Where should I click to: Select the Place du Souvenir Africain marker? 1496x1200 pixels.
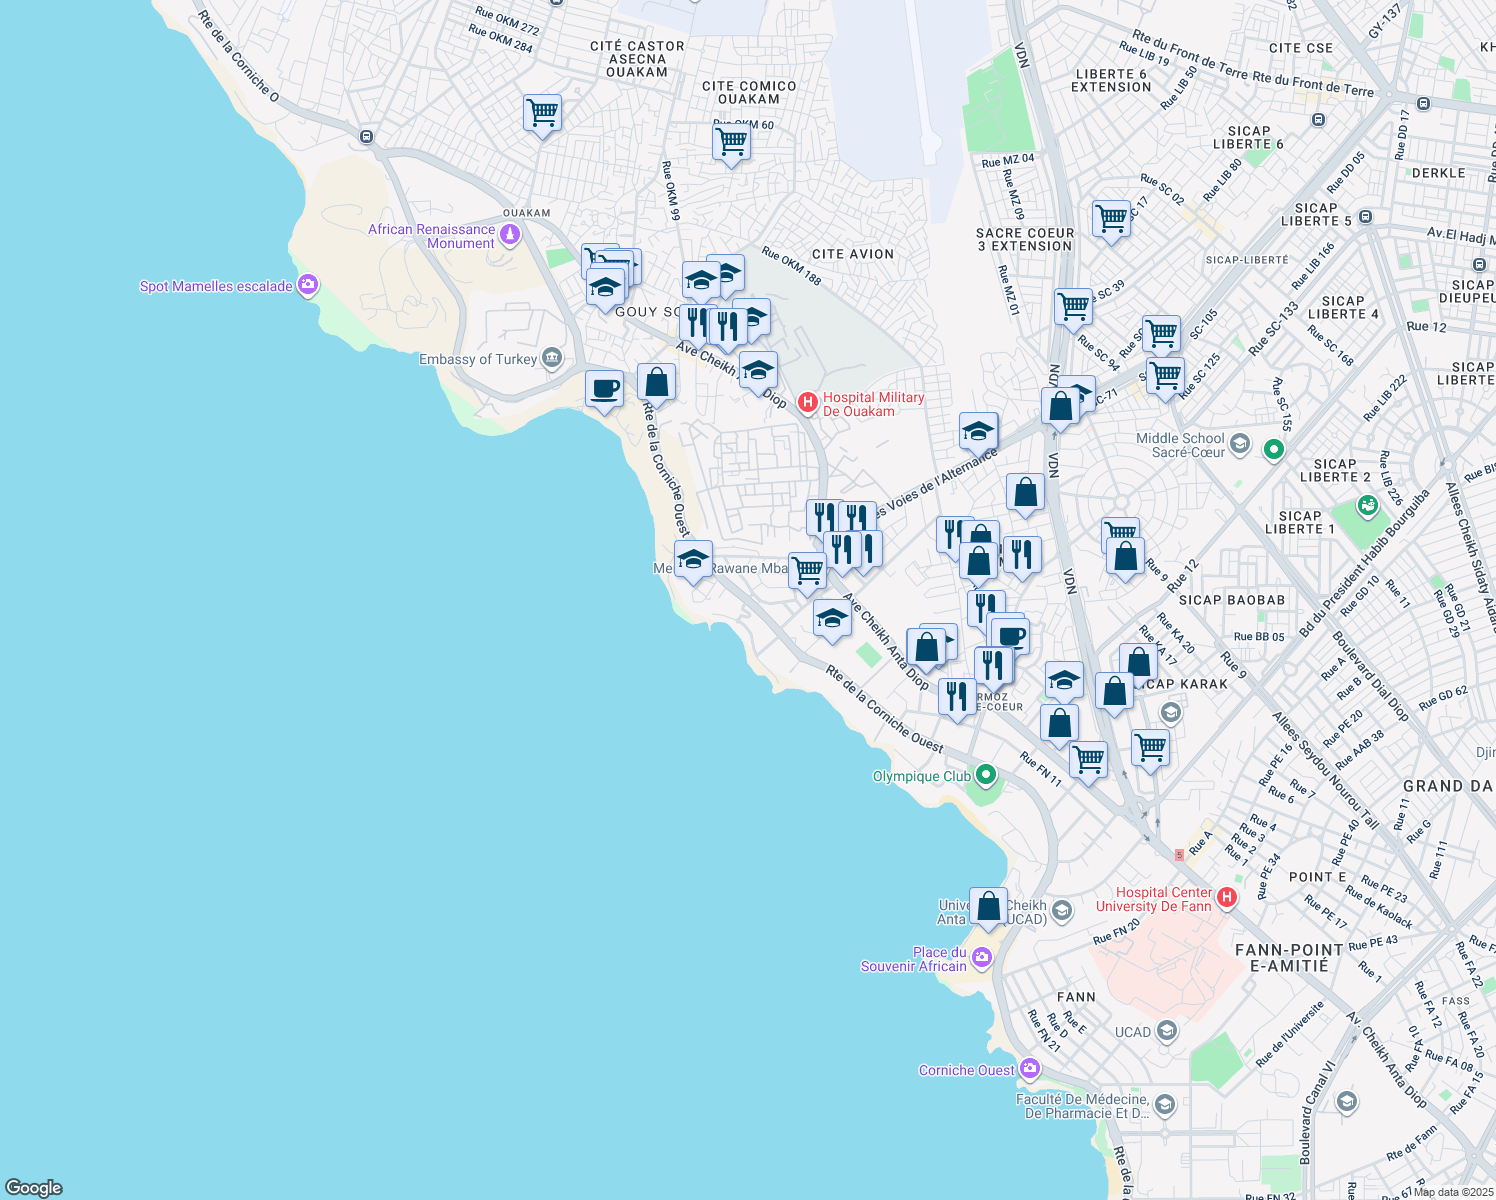pyautogui.click(x=982, y=956)
